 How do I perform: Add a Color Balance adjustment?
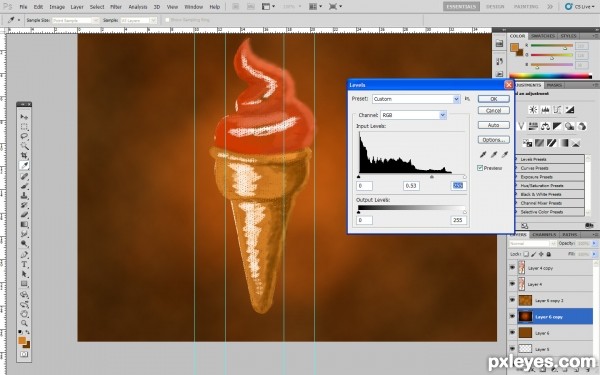click(x=545, y=126)
